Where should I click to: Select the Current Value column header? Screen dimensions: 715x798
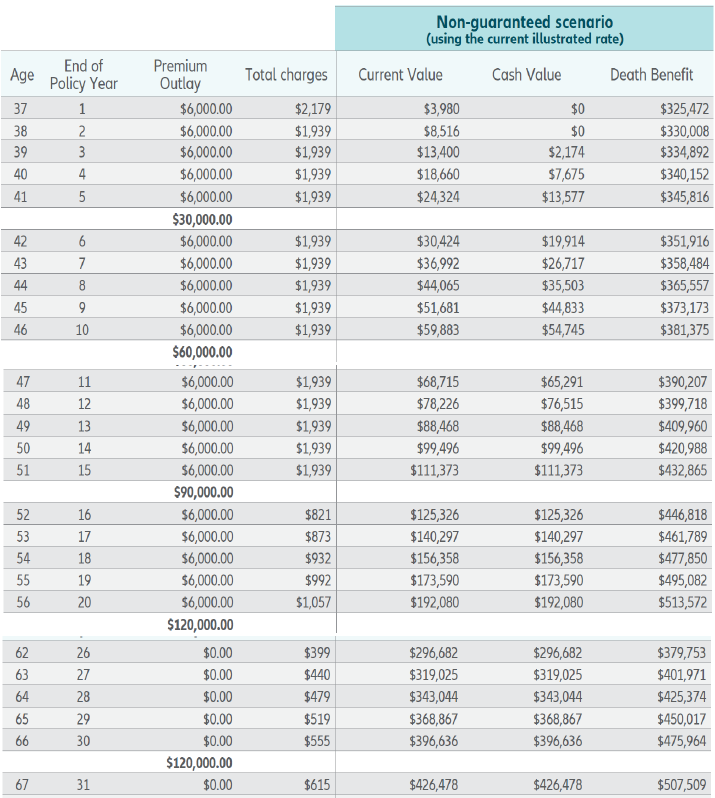pyautogui.click(x=401, y=75)
